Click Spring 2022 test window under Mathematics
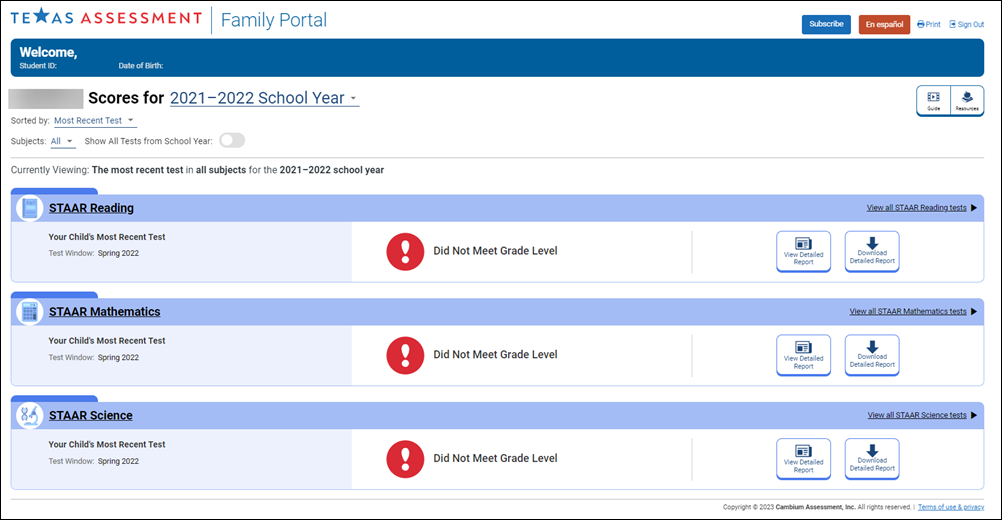Screen dimensions: 1002x520 pyautogui.click(x=118, y=358)
